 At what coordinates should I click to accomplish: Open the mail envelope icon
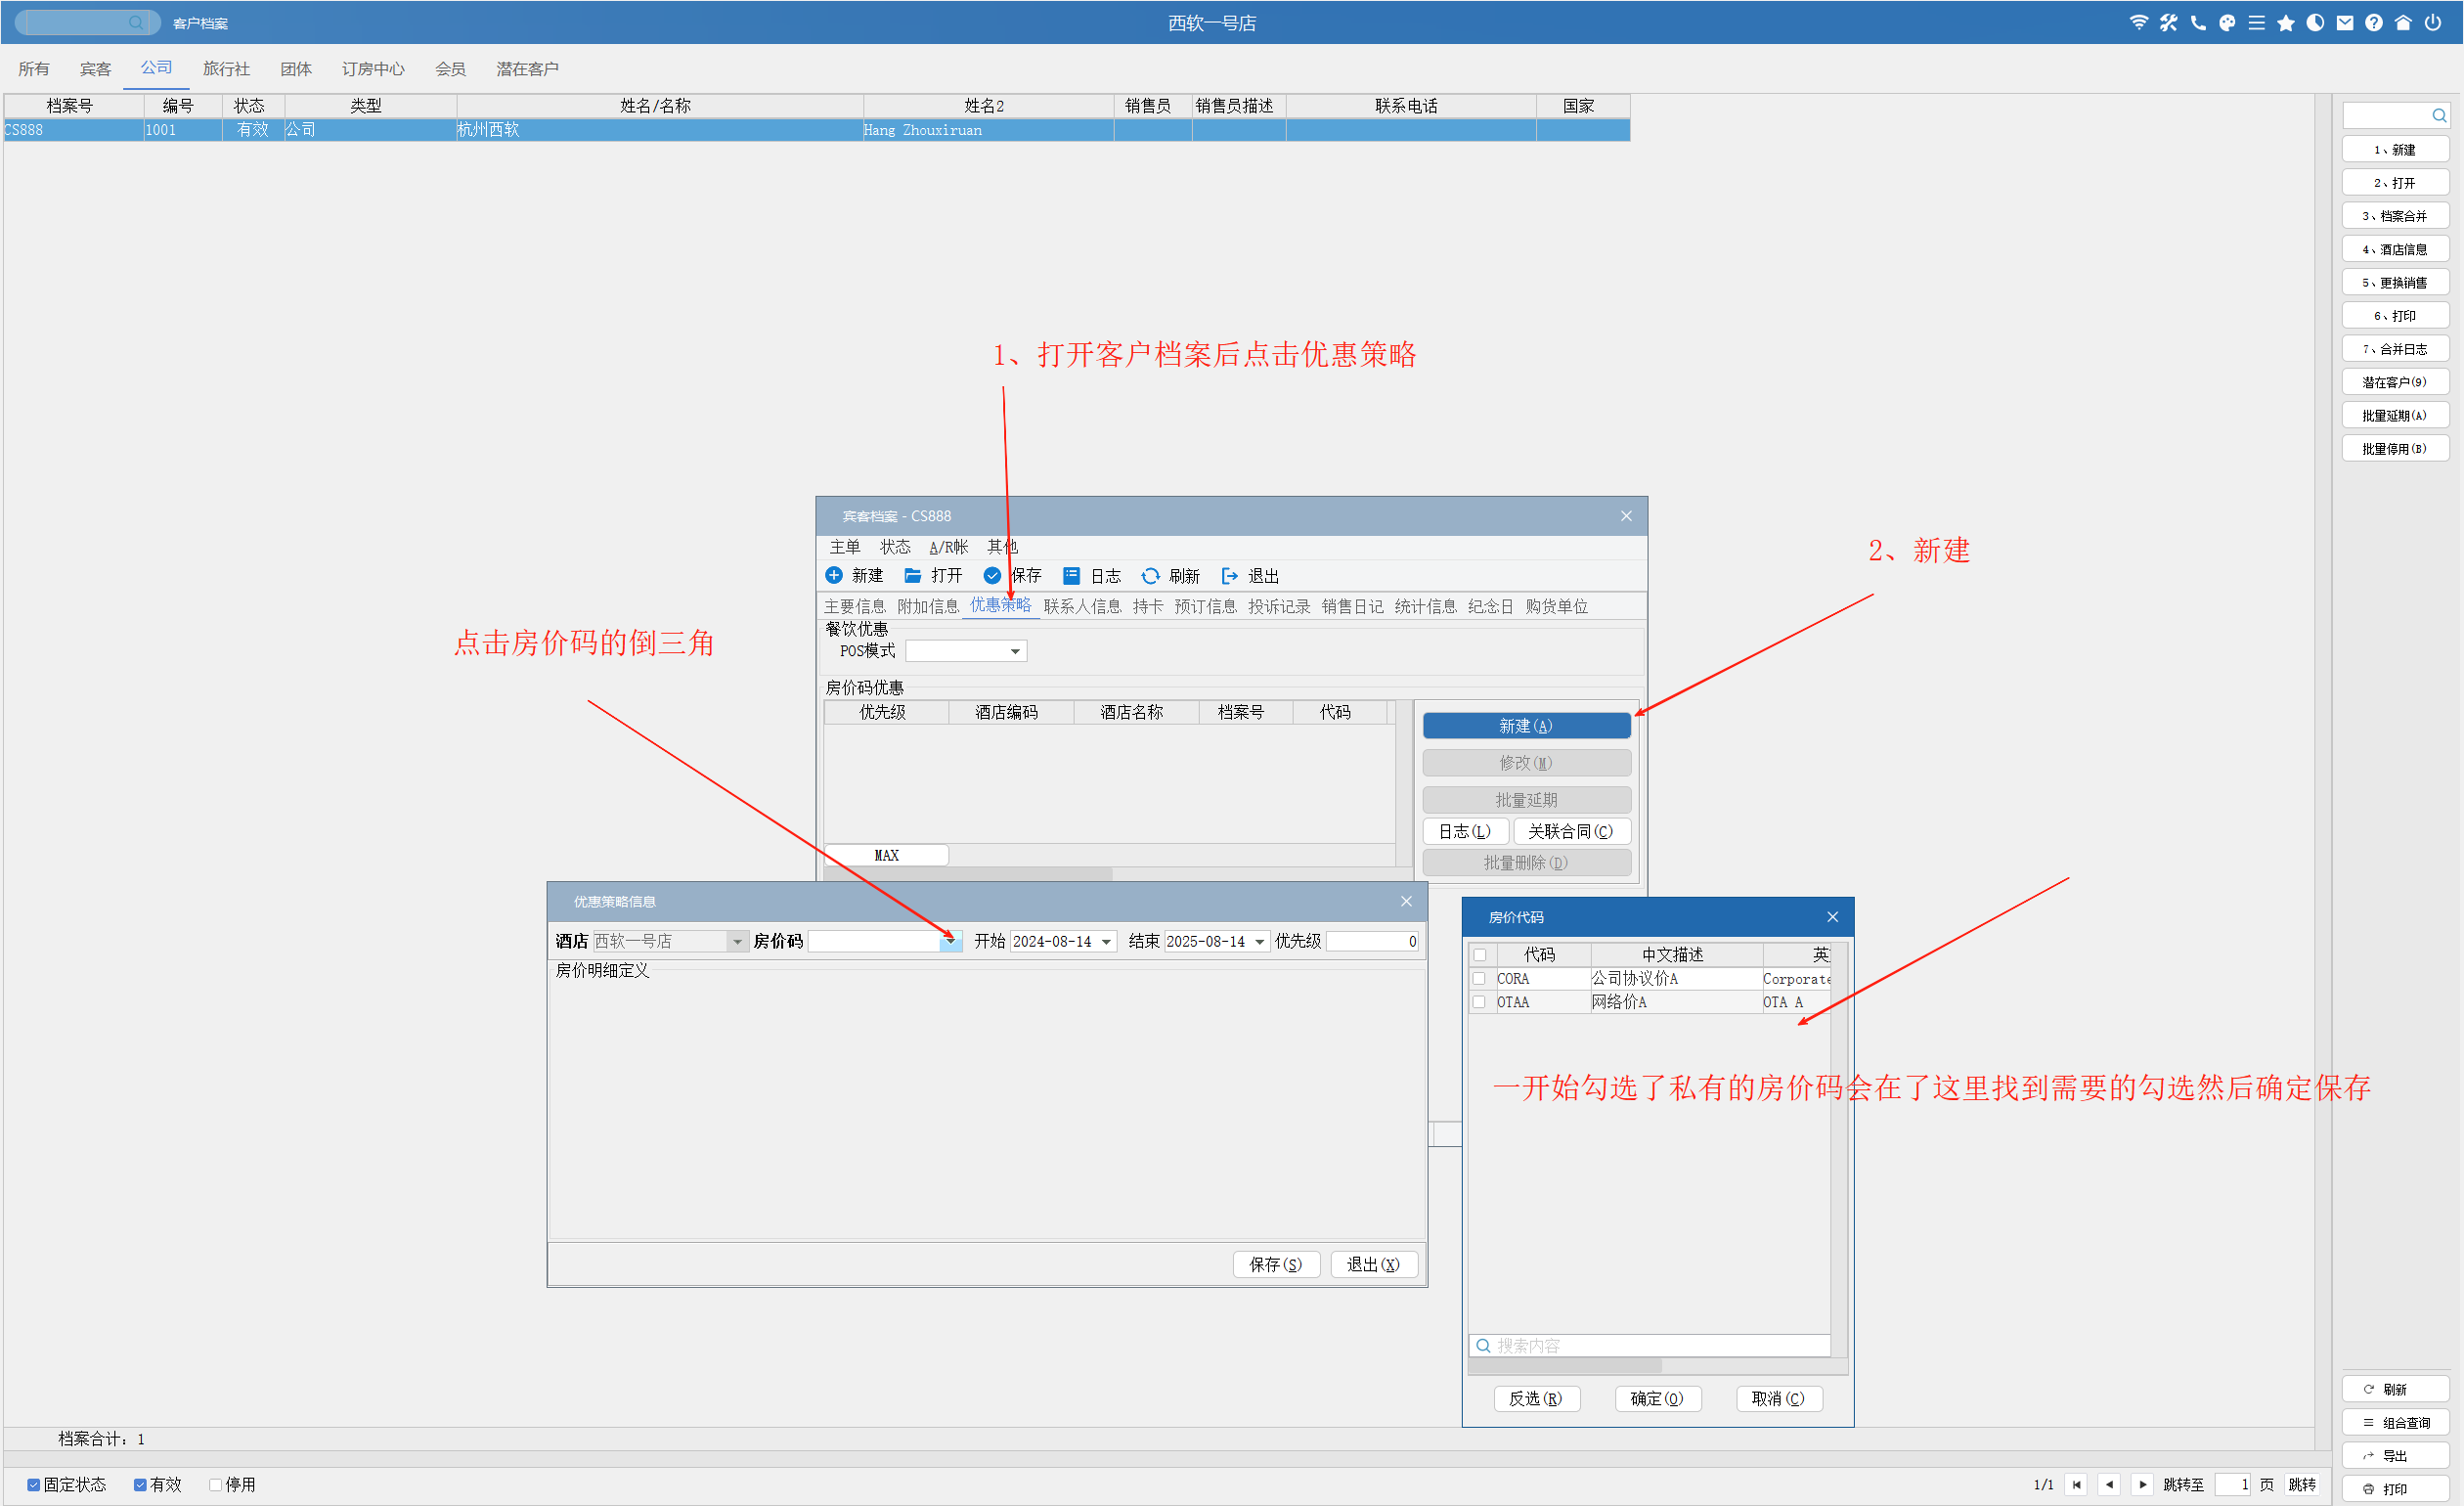tap(2345, 22)
